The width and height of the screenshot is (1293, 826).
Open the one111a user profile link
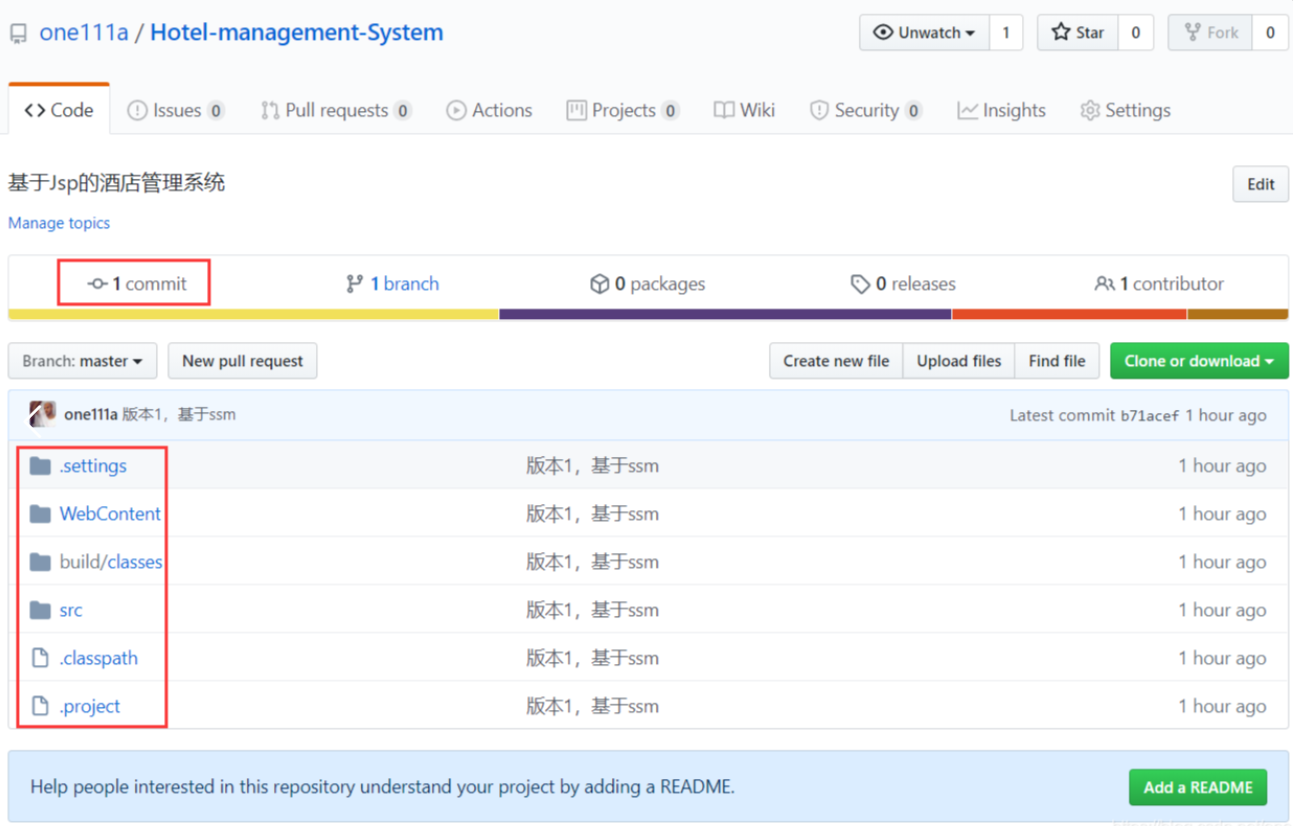tap(84, 32)
